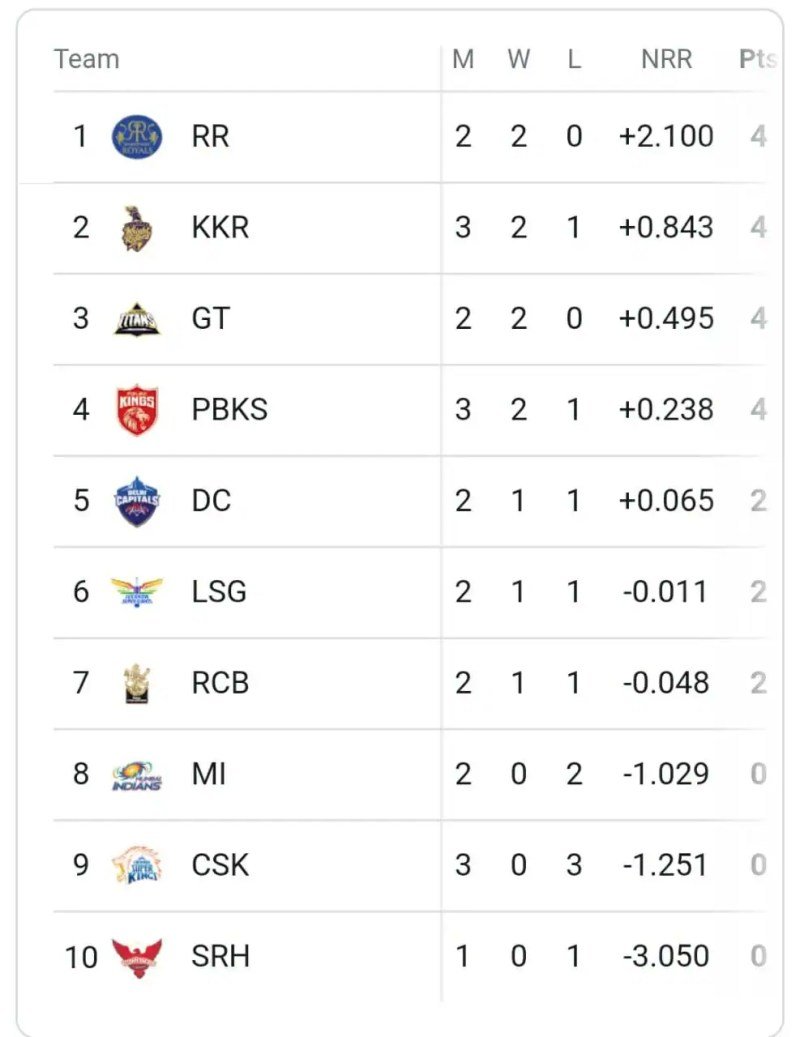Click the Rajasthan Royals team logo
This screenshot has width=800, height=1037.
tap(137, 136)
